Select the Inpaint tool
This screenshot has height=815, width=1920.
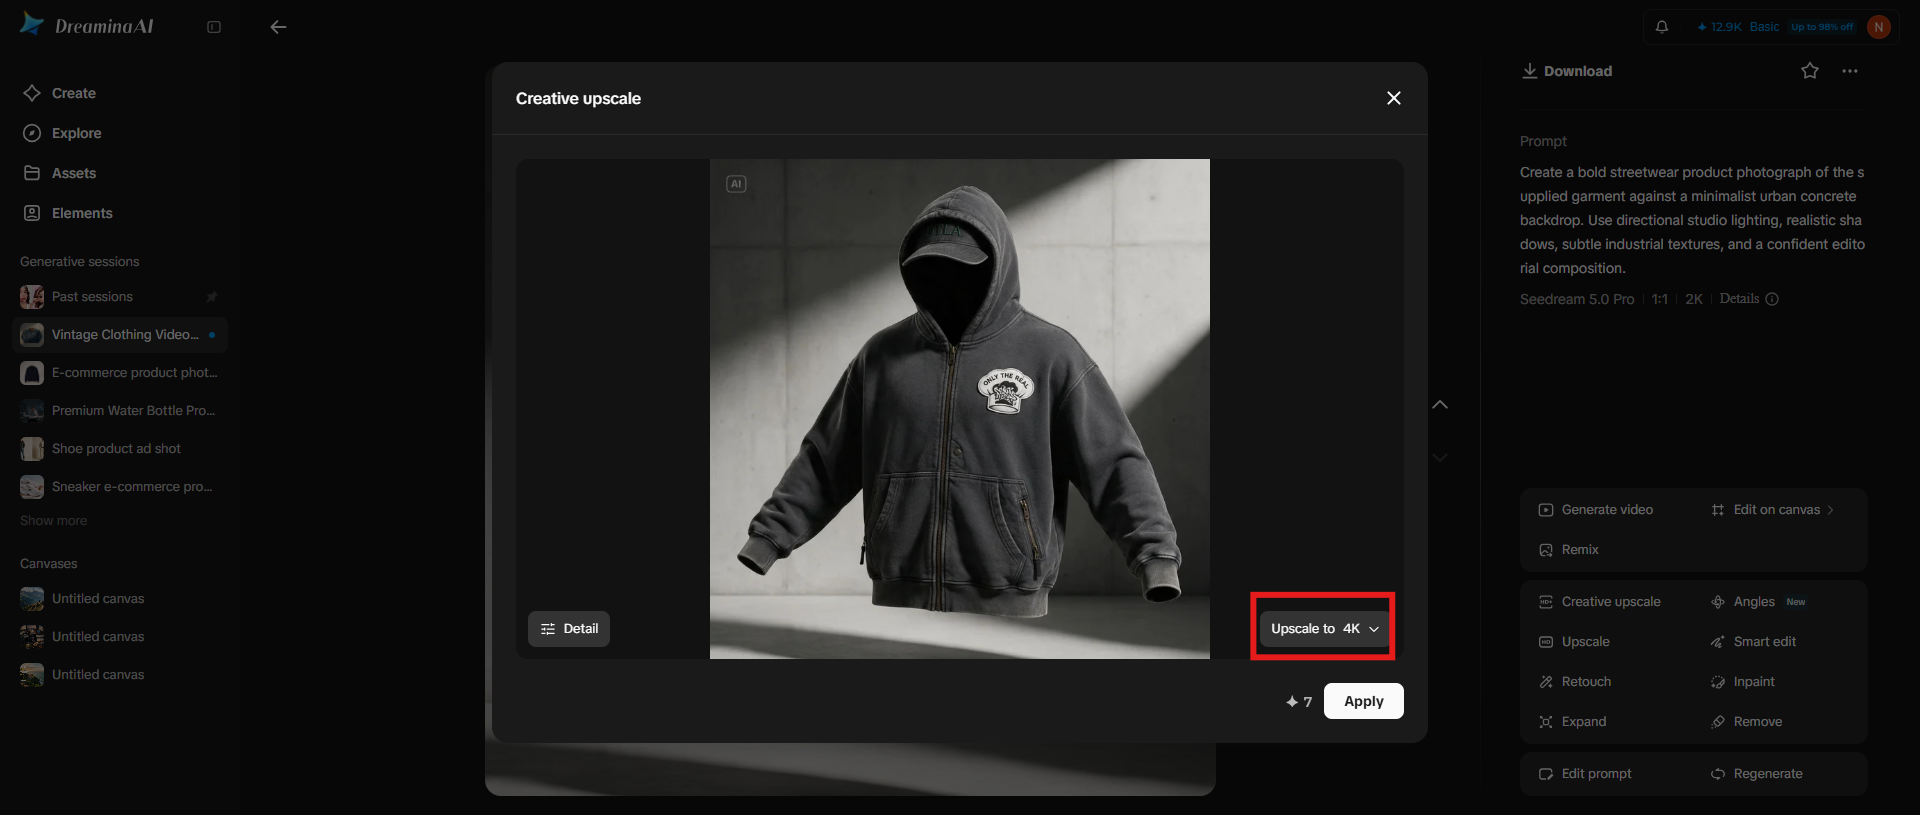coord(1743,682)
